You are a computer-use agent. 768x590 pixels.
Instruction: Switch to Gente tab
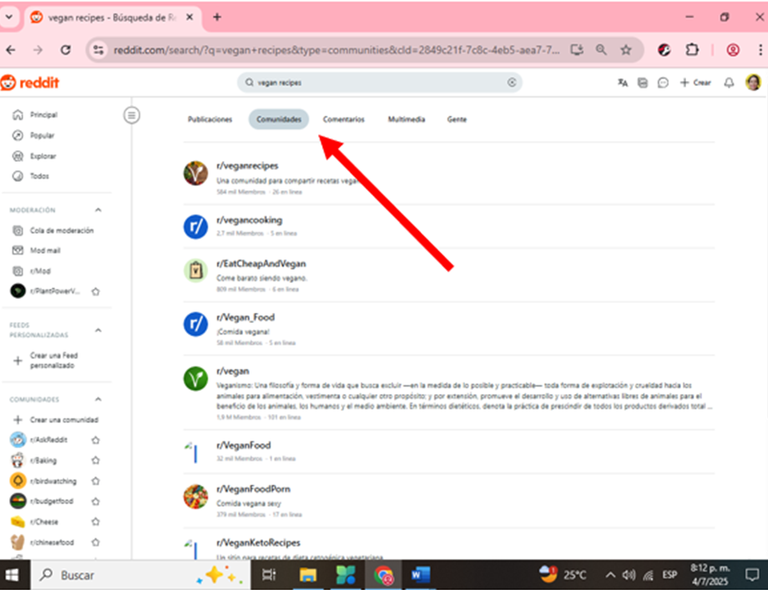pos(456,119)
